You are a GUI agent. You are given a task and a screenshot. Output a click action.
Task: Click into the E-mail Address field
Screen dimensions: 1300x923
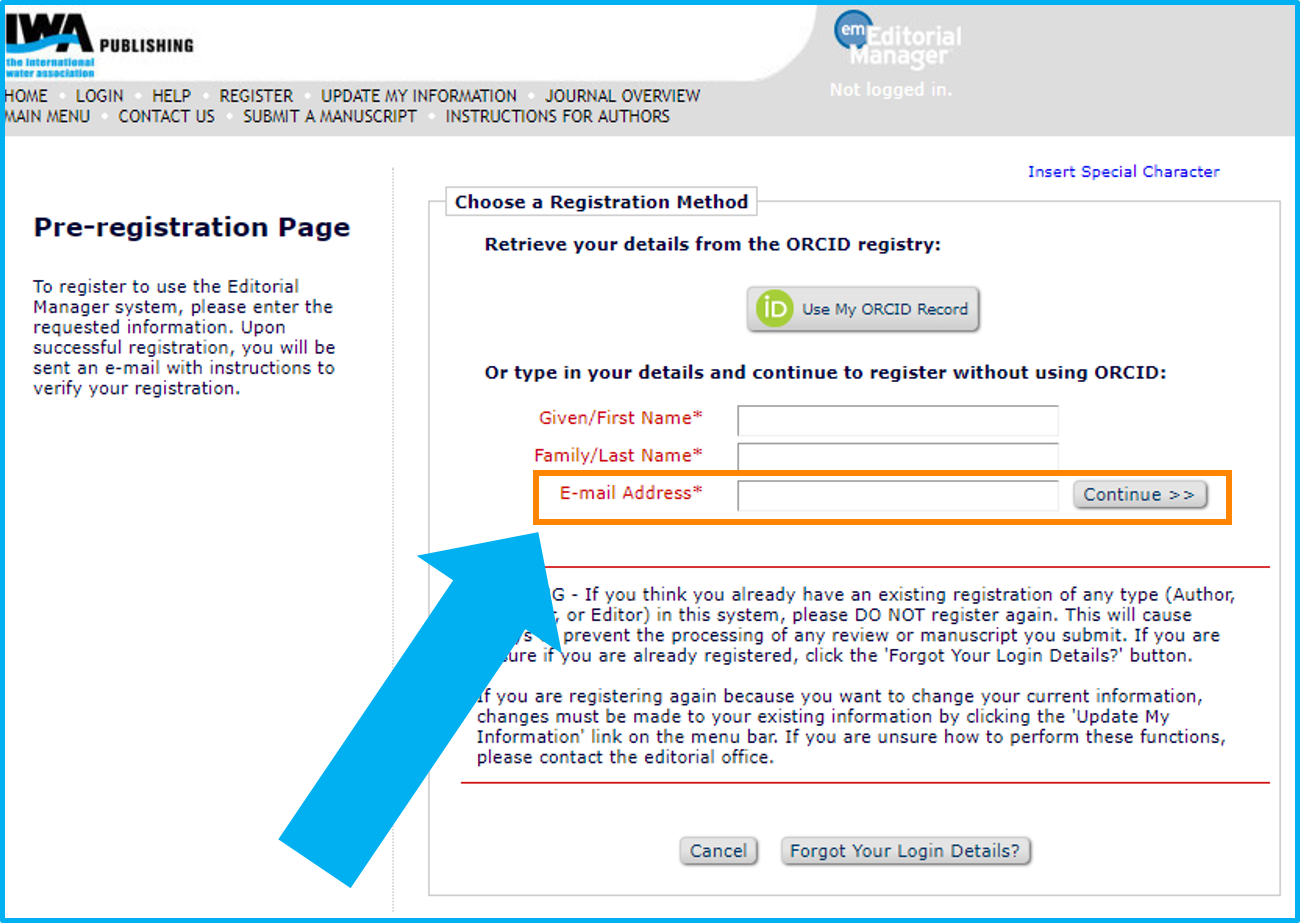pos(897,495)
